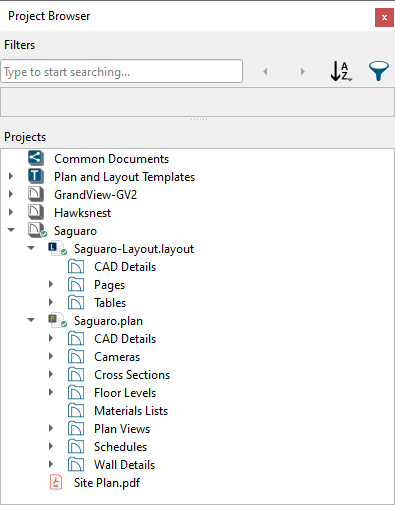Expand the Cross Sections folder
Screen dimensions: 395x505
pyautogui.click(x=51, y=374)
